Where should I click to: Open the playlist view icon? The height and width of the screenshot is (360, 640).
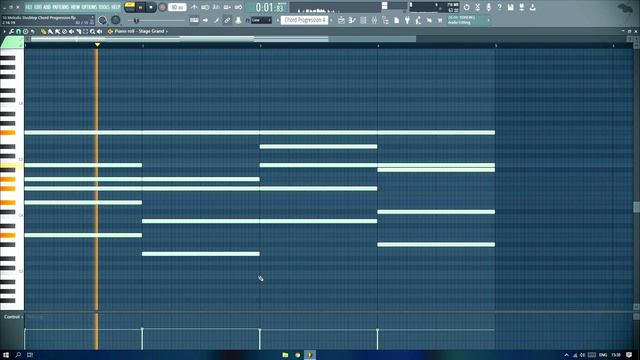[341, 20]
